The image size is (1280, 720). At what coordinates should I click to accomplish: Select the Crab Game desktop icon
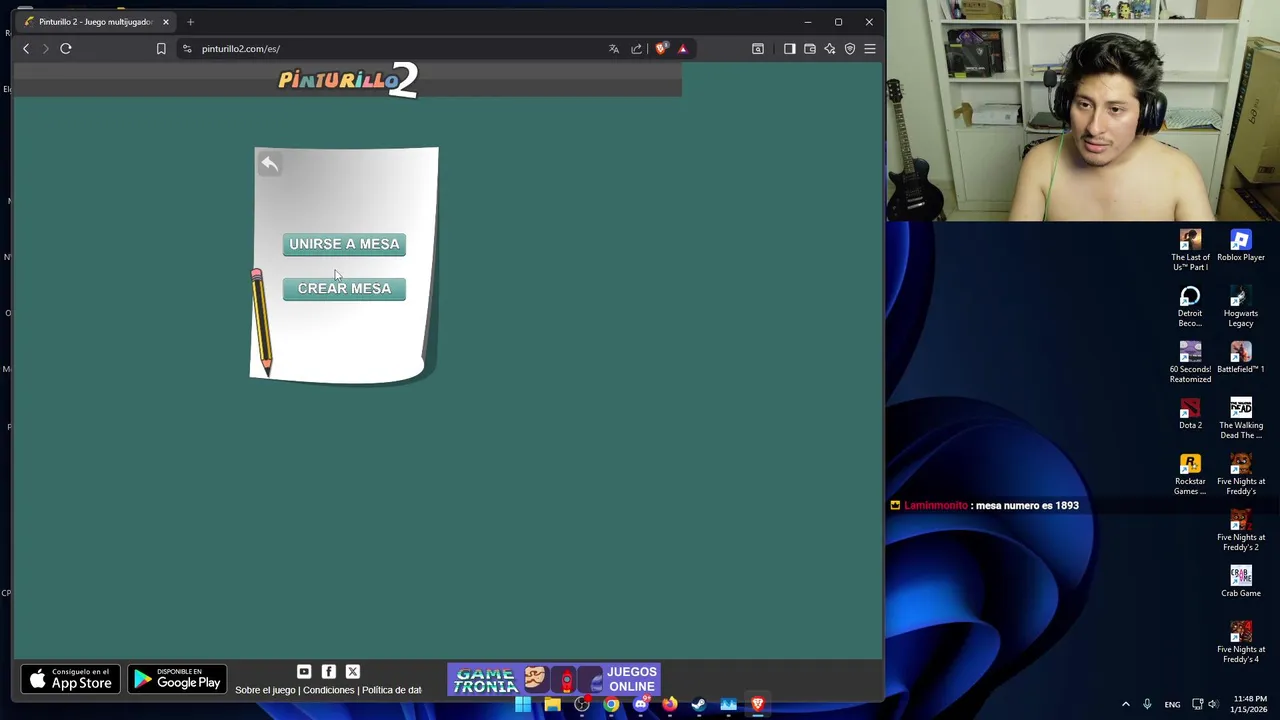point(1241,582)
